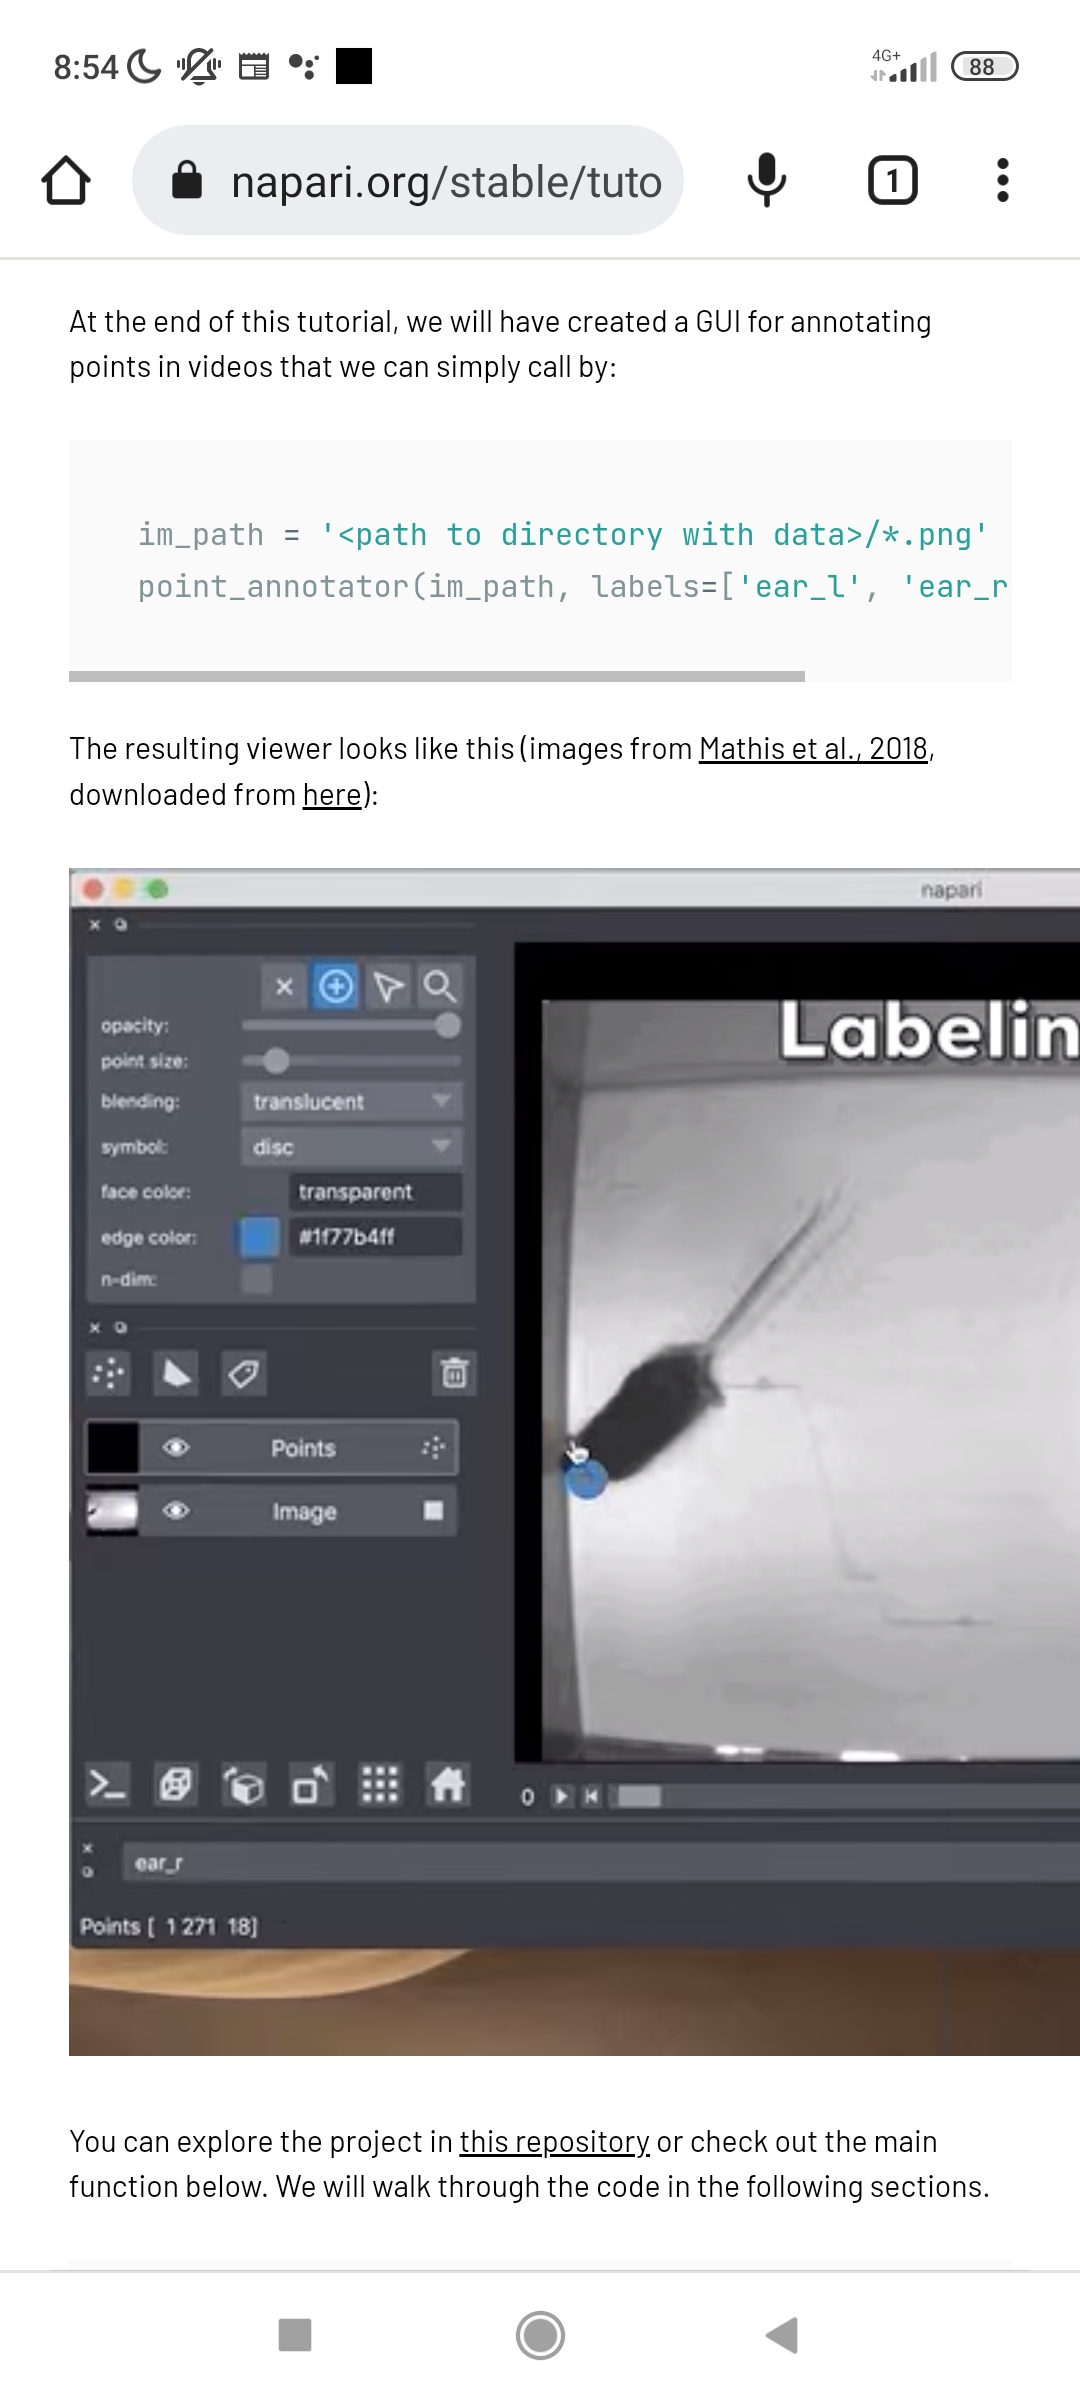
Task: Open the browser three-dot menu
Action: click(1002, 181)
